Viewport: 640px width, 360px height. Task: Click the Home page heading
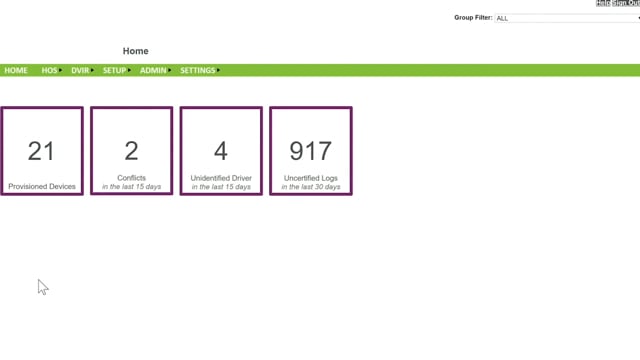click(x=136, y=51)
